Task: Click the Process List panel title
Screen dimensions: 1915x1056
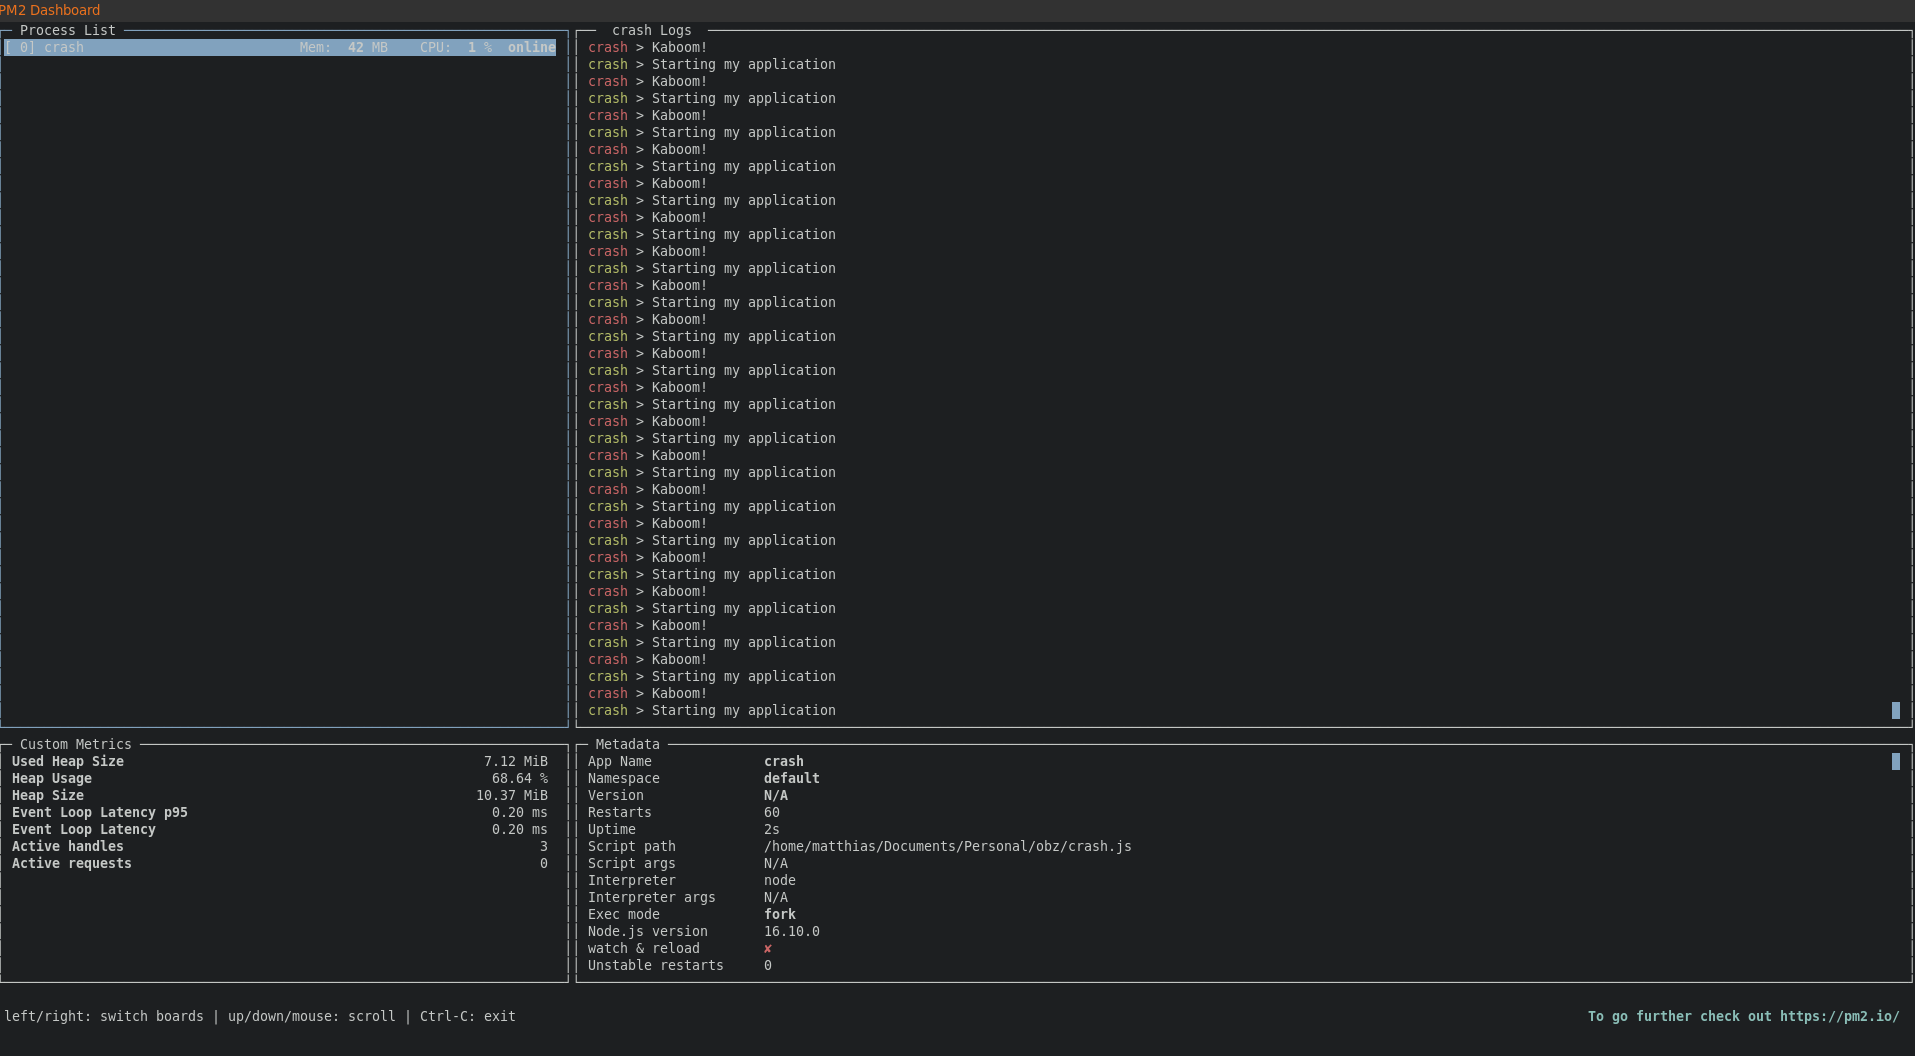Action: point(67,30)
